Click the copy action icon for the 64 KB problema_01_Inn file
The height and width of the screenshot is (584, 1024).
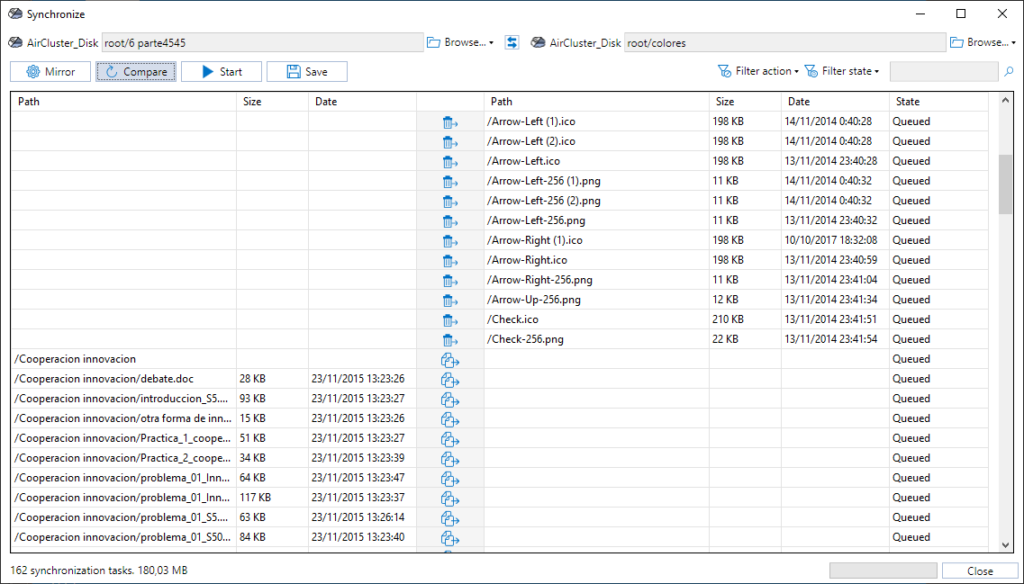point(450,479)
